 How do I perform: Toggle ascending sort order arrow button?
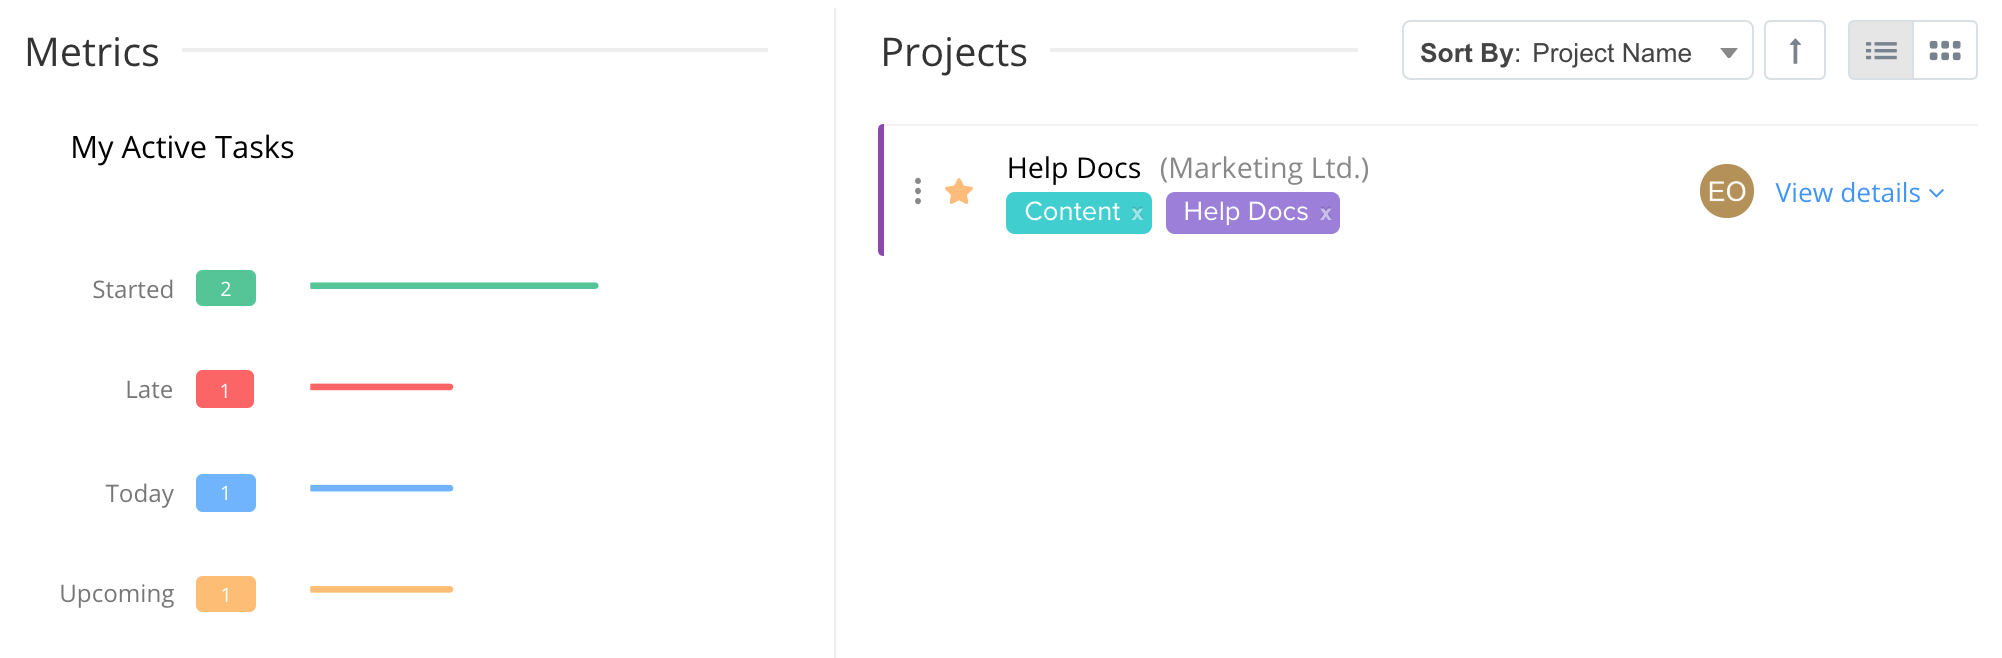pyautogui.click(x=1795, y=50)
